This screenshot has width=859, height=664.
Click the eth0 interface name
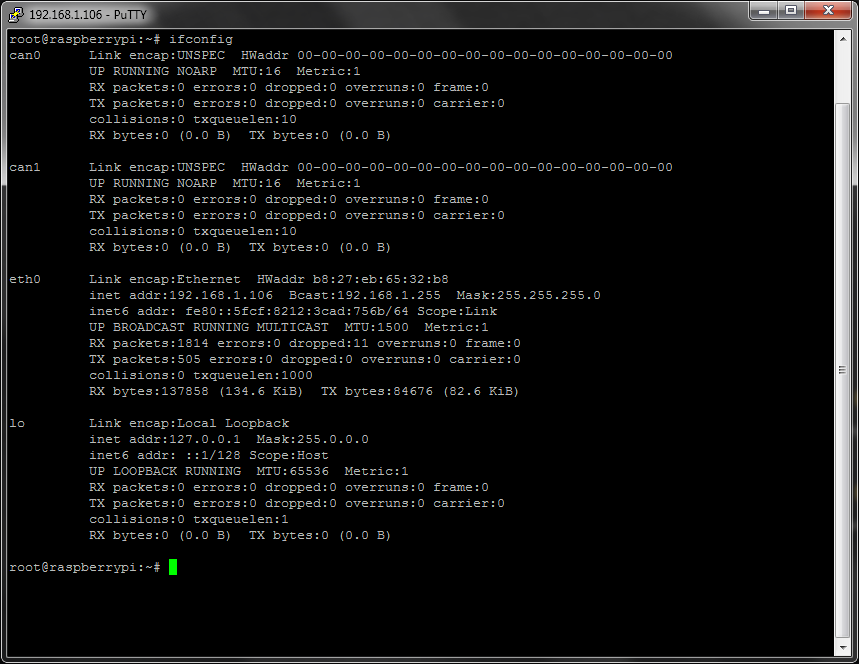25,279
